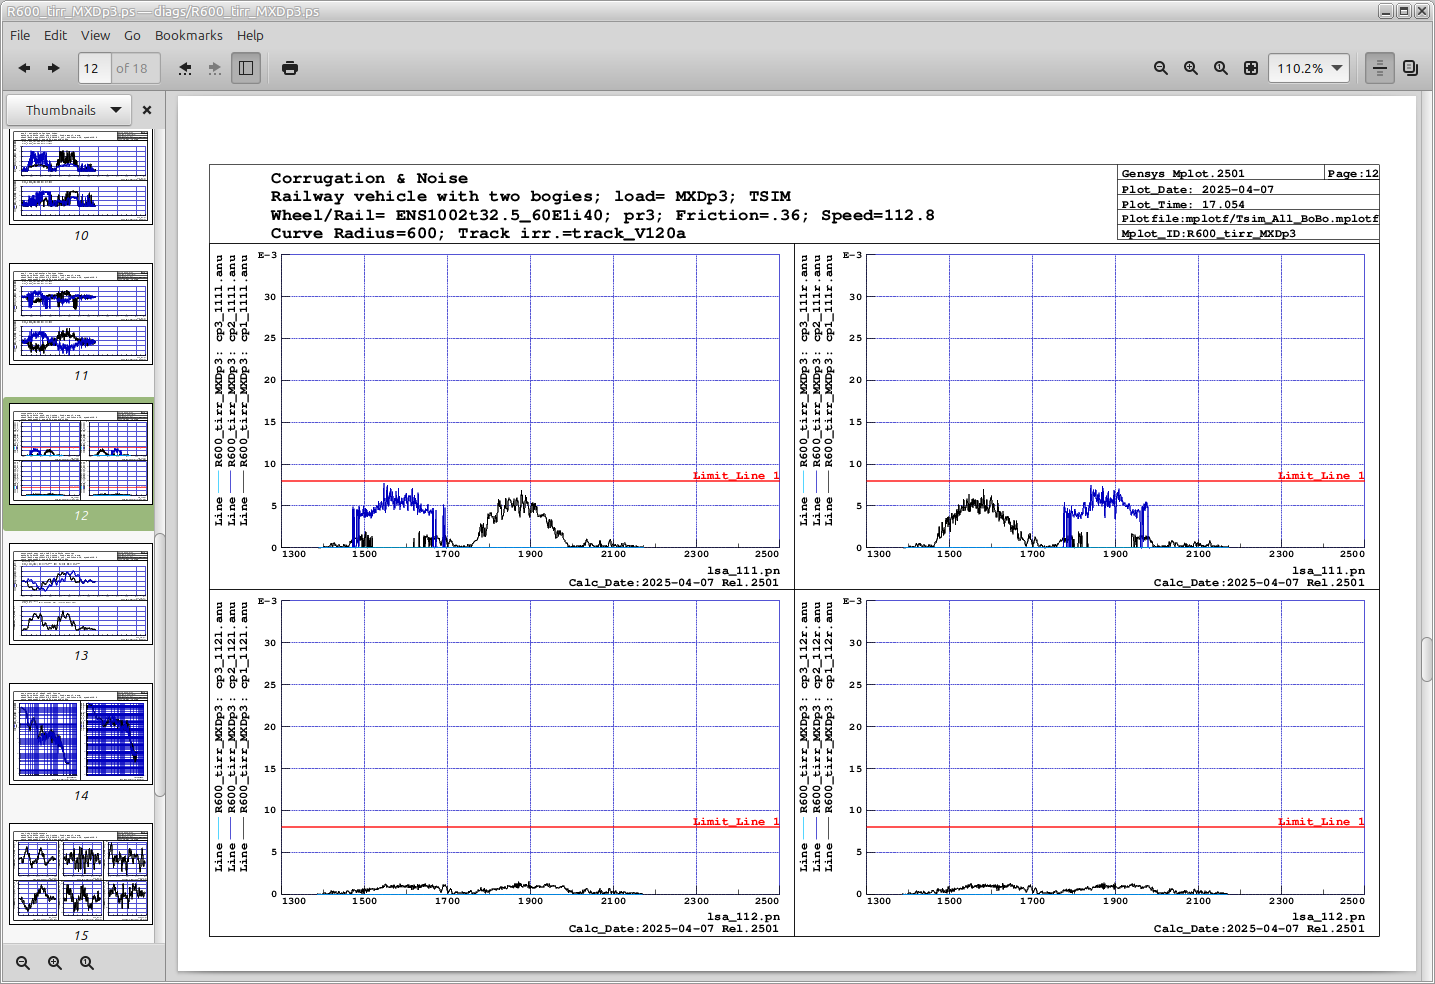Click the 'Page:12' label in the plot header

(1352, 173)
